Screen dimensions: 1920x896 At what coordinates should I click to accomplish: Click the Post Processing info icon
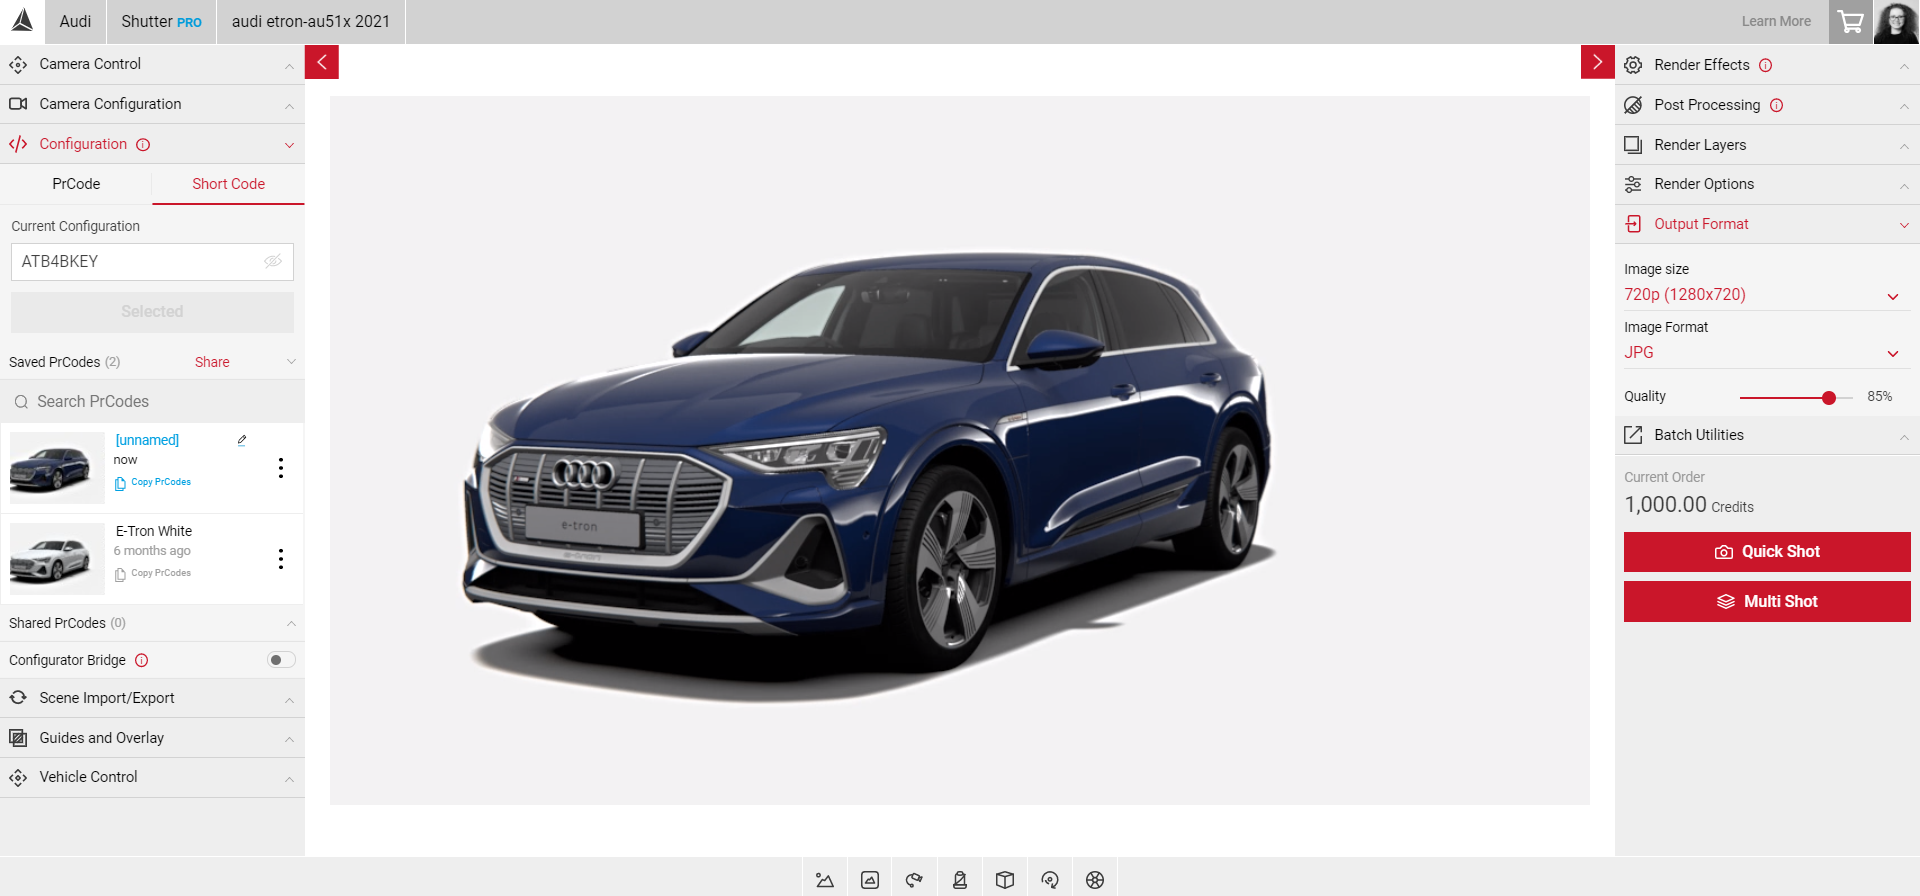click(1777, 105)
